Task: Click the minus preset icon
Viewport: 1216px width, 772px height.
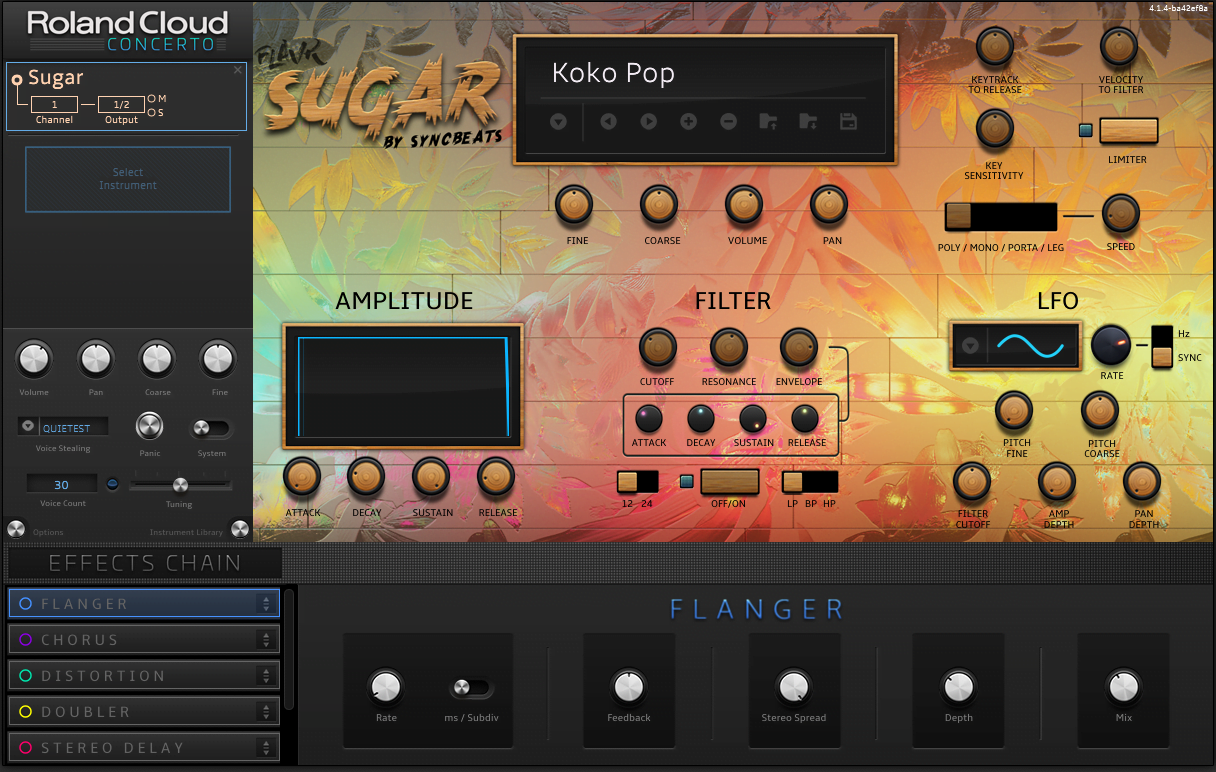Action: (729, 122)
